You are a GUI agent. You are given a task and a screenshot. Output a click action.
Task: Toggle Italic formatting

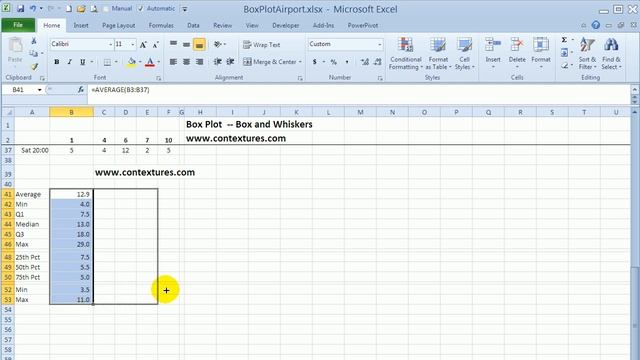pos(69,62)
